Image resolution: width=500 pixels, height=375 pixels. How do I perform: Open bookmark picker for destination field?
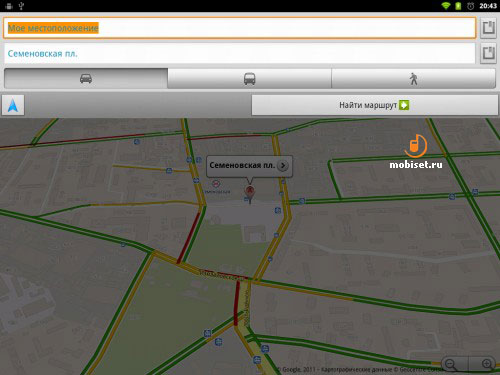(x=488, y=53)
